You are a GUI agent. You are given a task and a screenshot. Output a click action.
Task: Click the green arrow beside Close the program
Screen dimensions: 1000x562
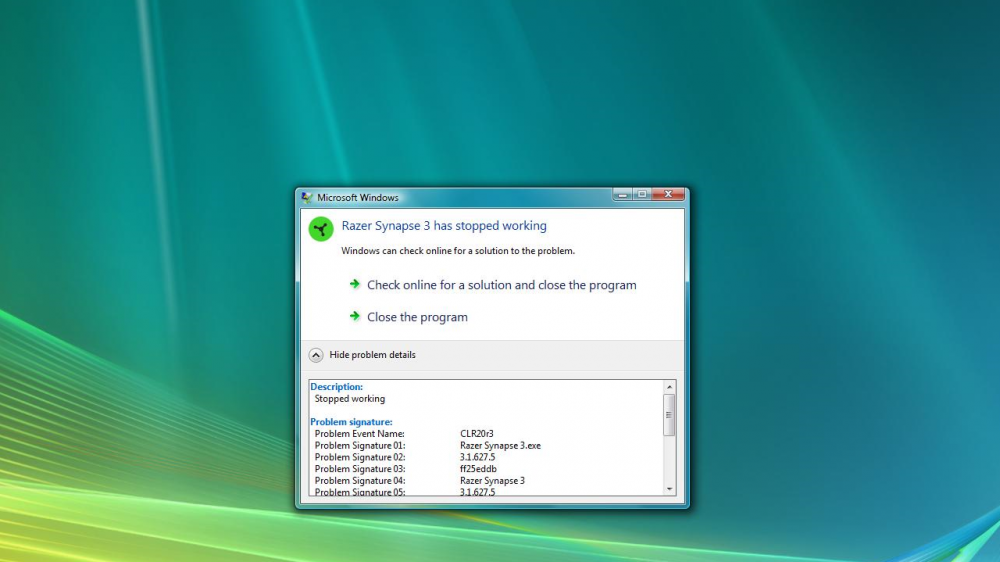tap(355, 317)
